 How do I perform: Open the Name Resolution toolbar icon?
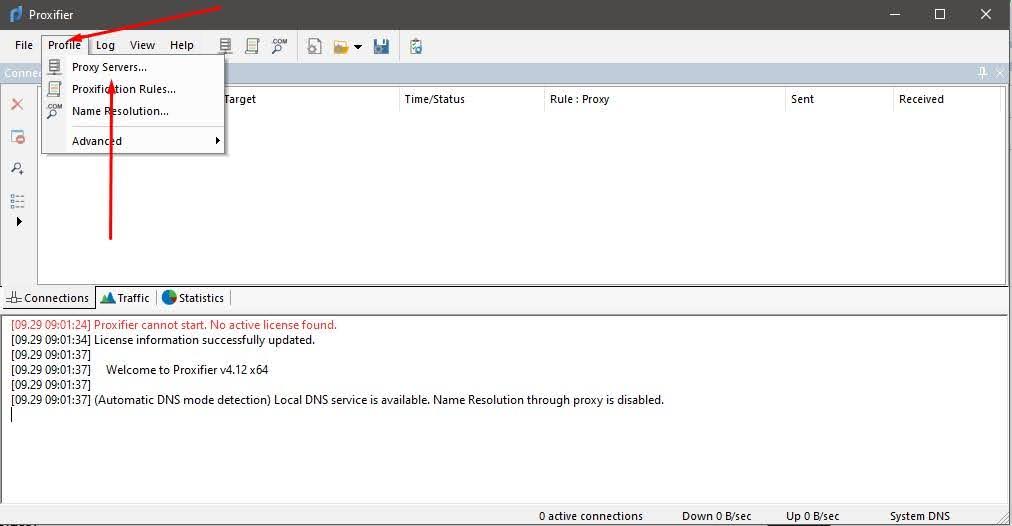[279, 46]
